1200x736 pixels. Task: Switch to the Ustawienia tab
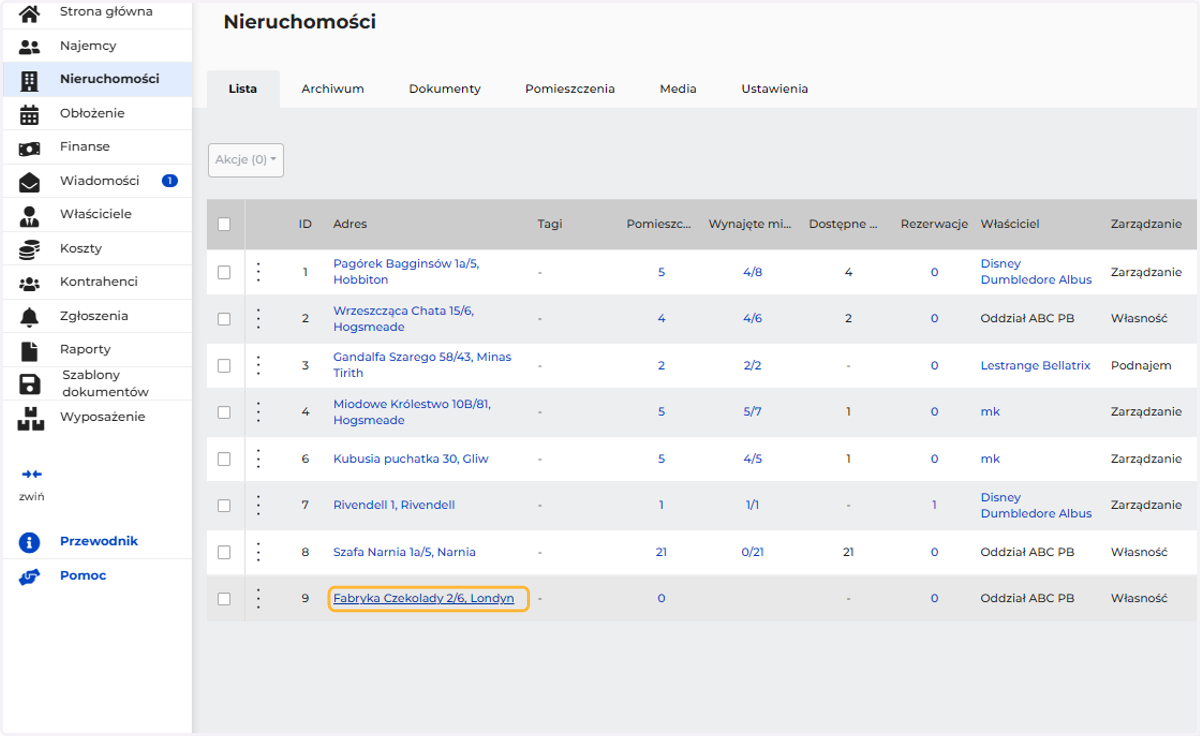pos(775,89)
